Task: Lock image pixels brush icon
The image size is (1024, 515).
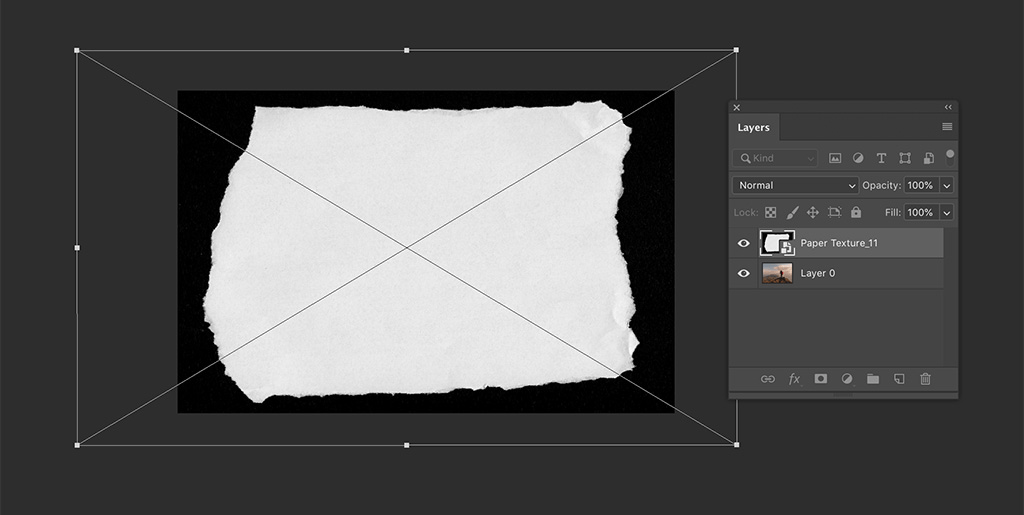Action: [792, 212]
